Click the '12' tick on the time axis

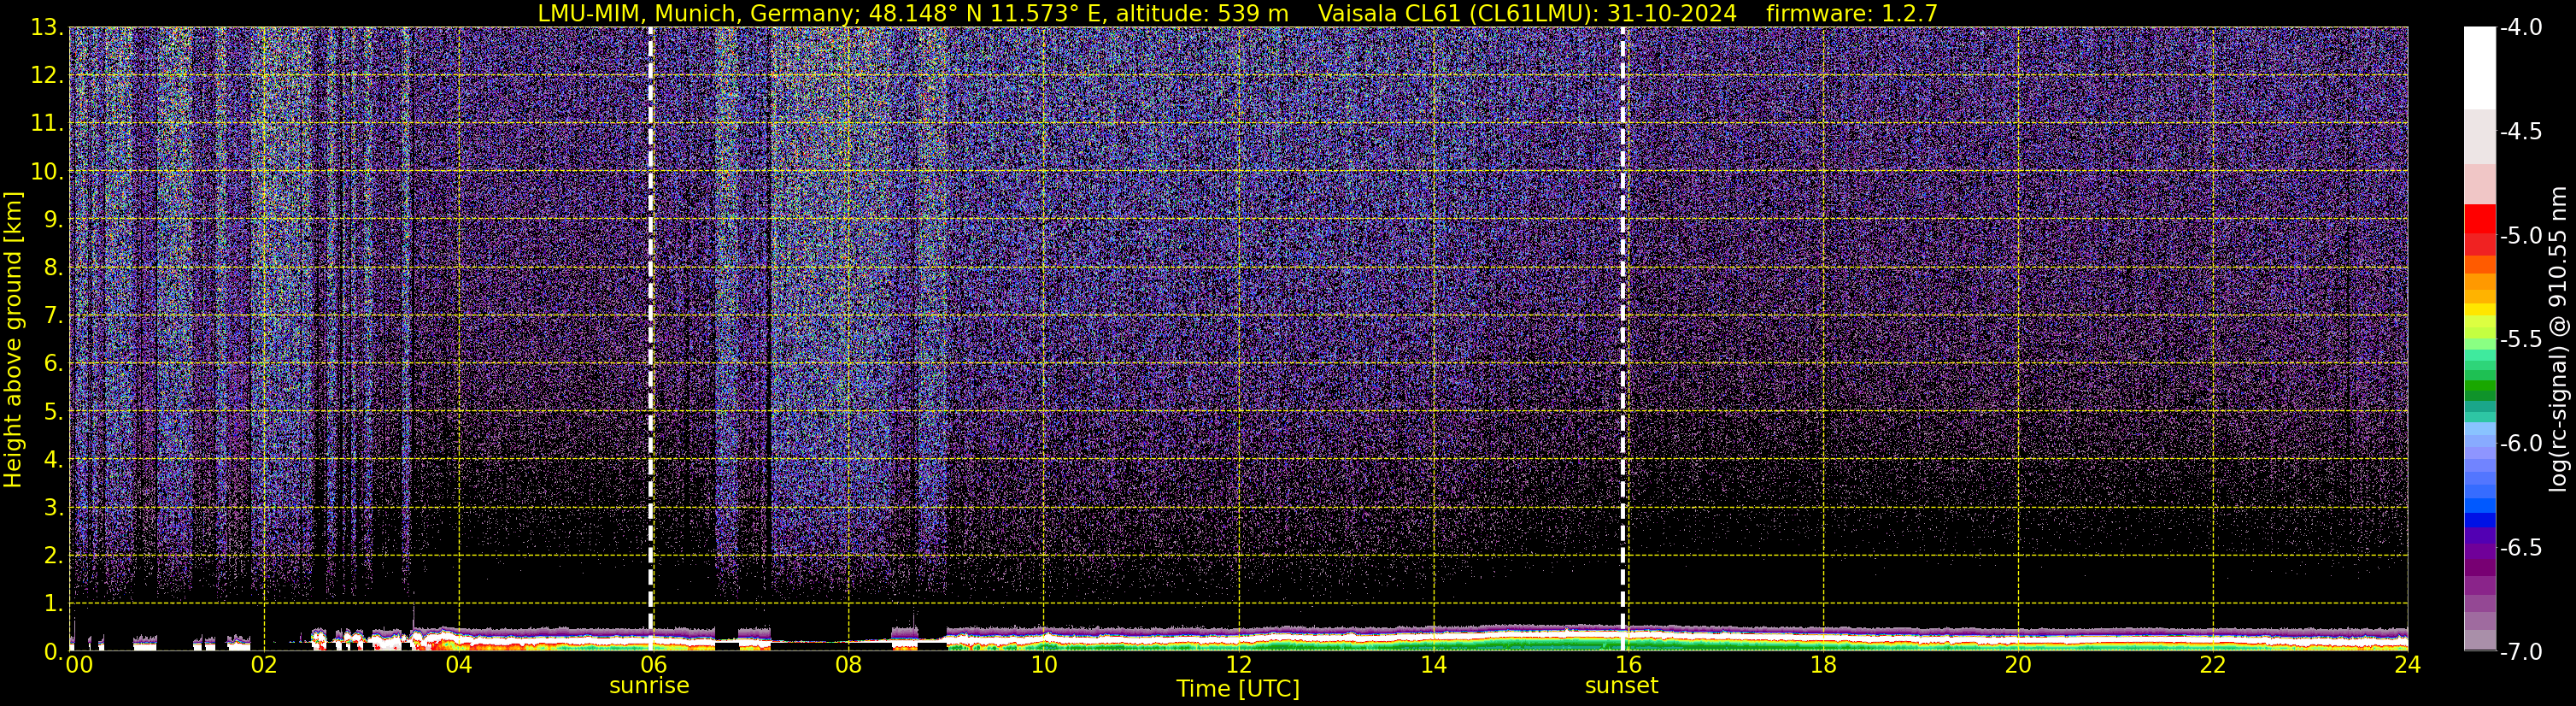coord(1238,665)
